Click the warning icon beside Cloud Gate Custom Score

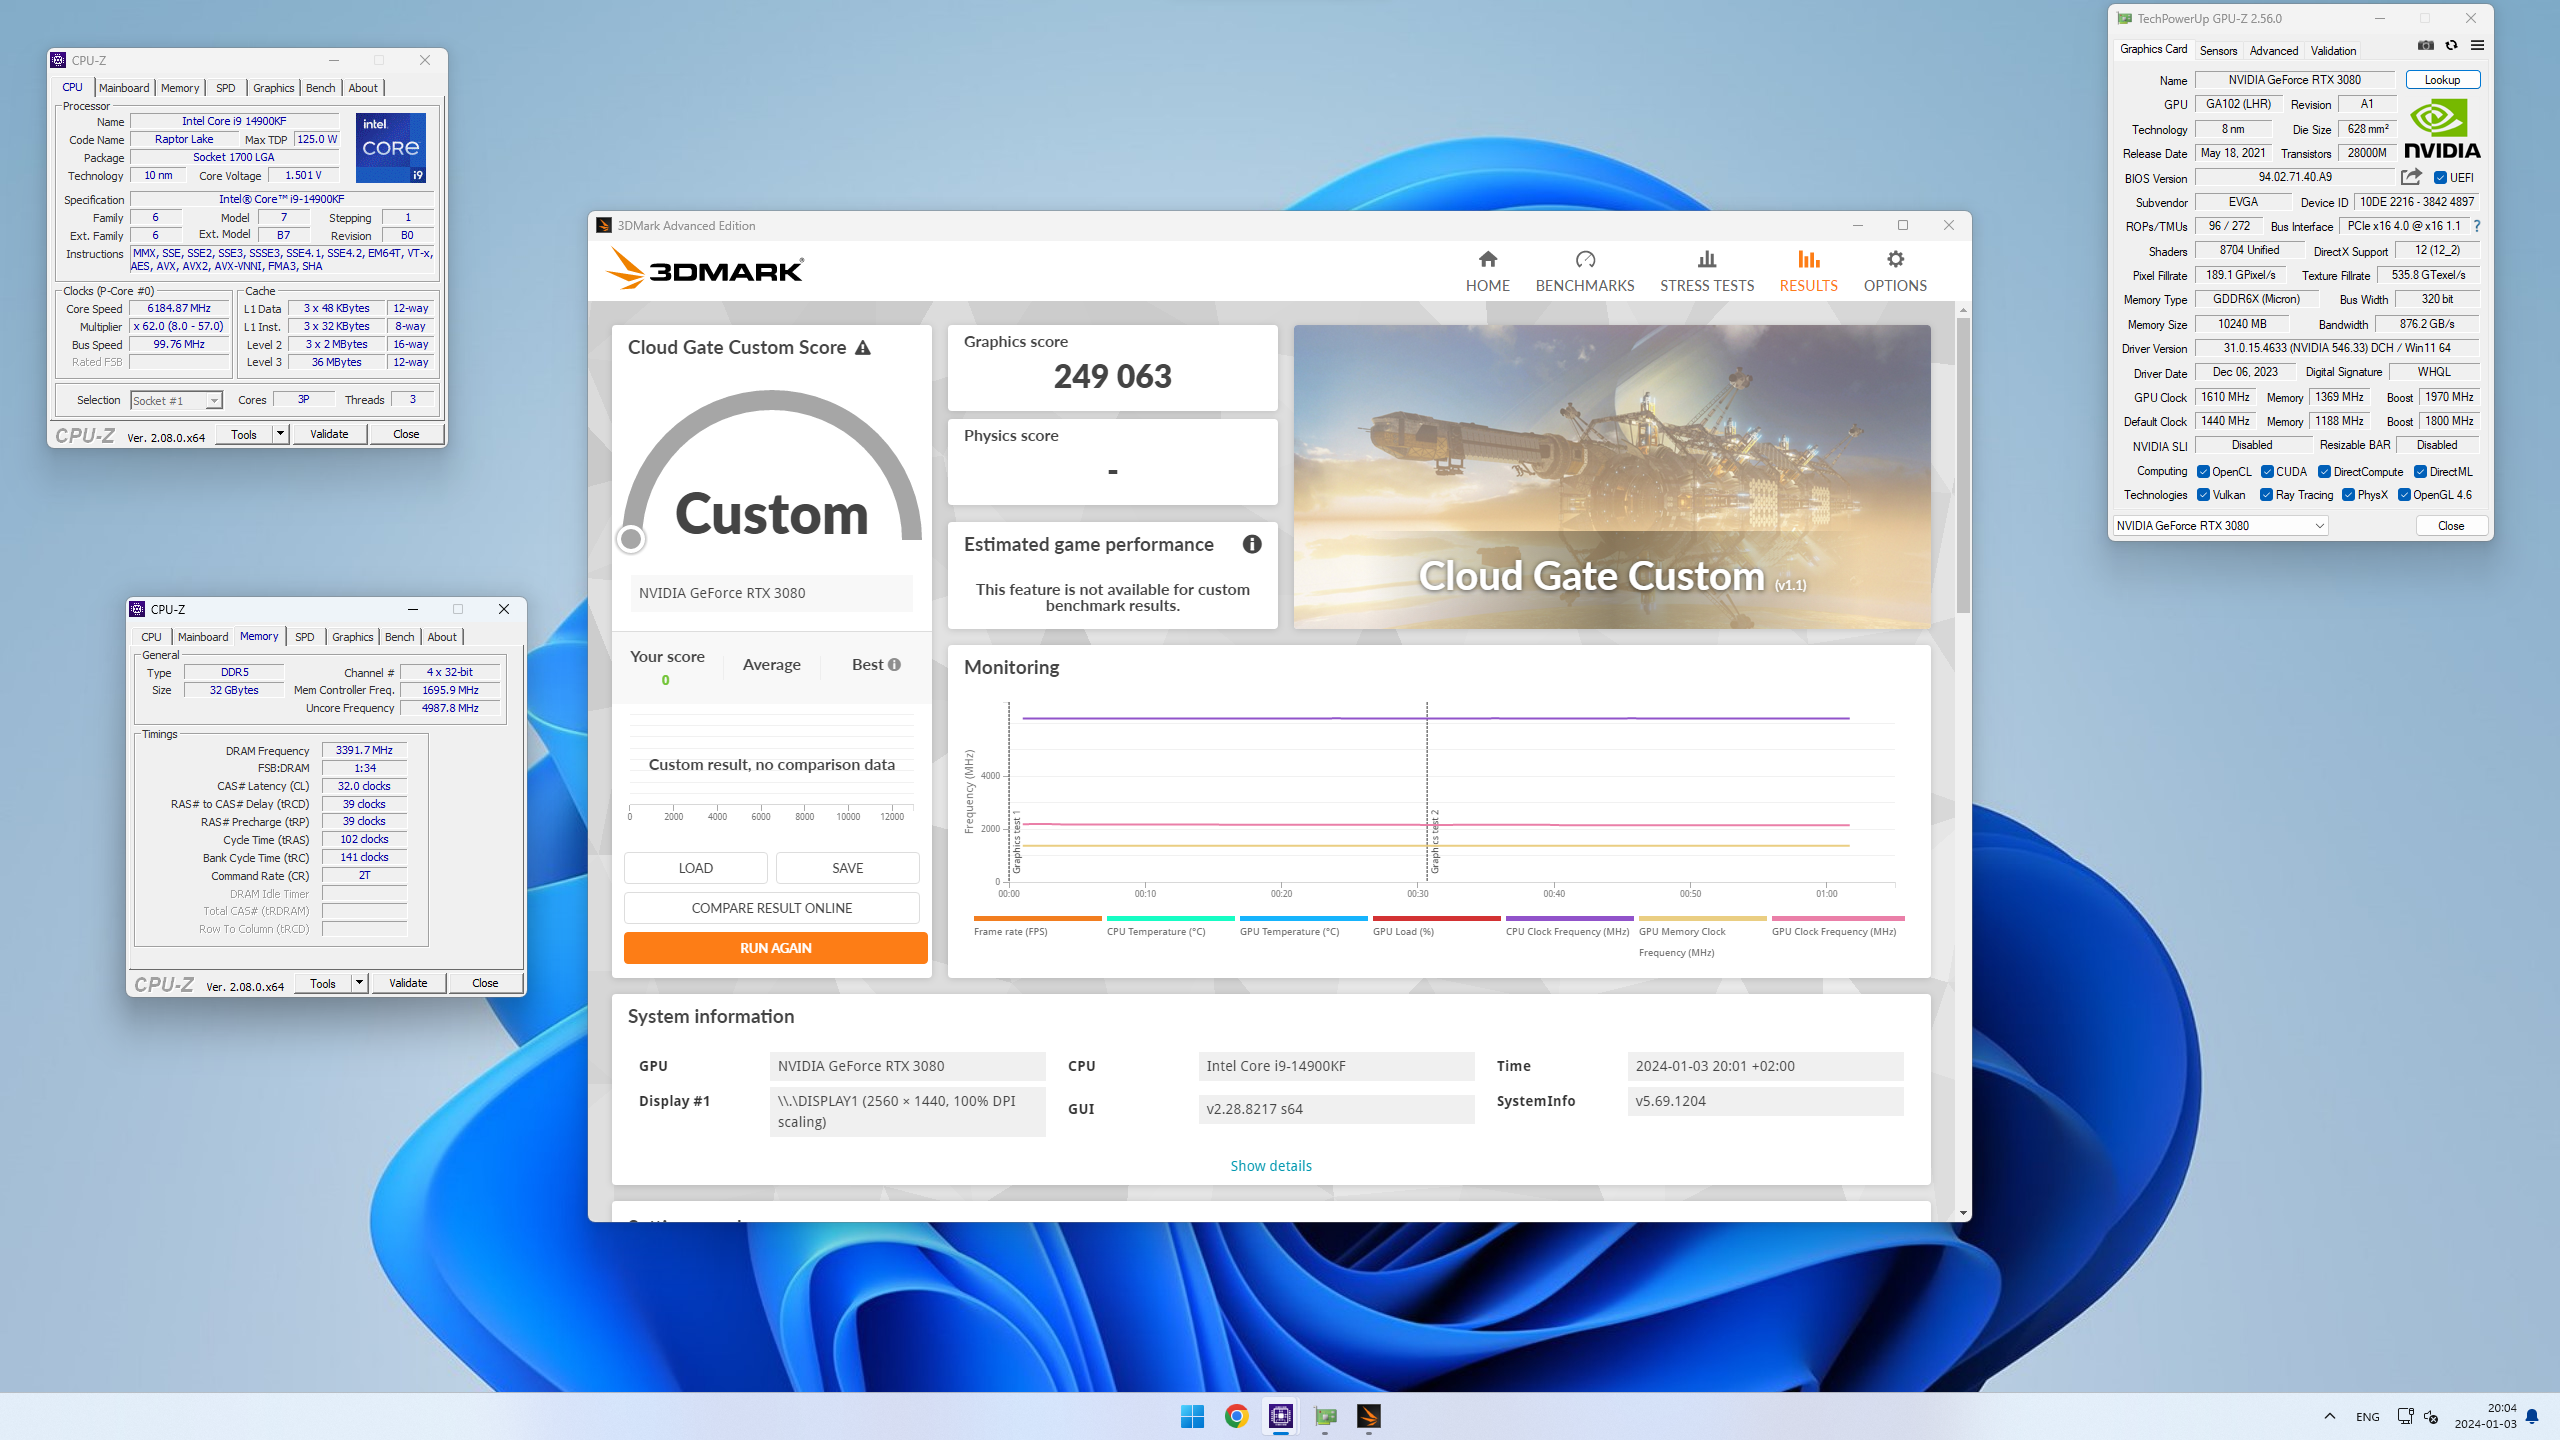point(862,348)
